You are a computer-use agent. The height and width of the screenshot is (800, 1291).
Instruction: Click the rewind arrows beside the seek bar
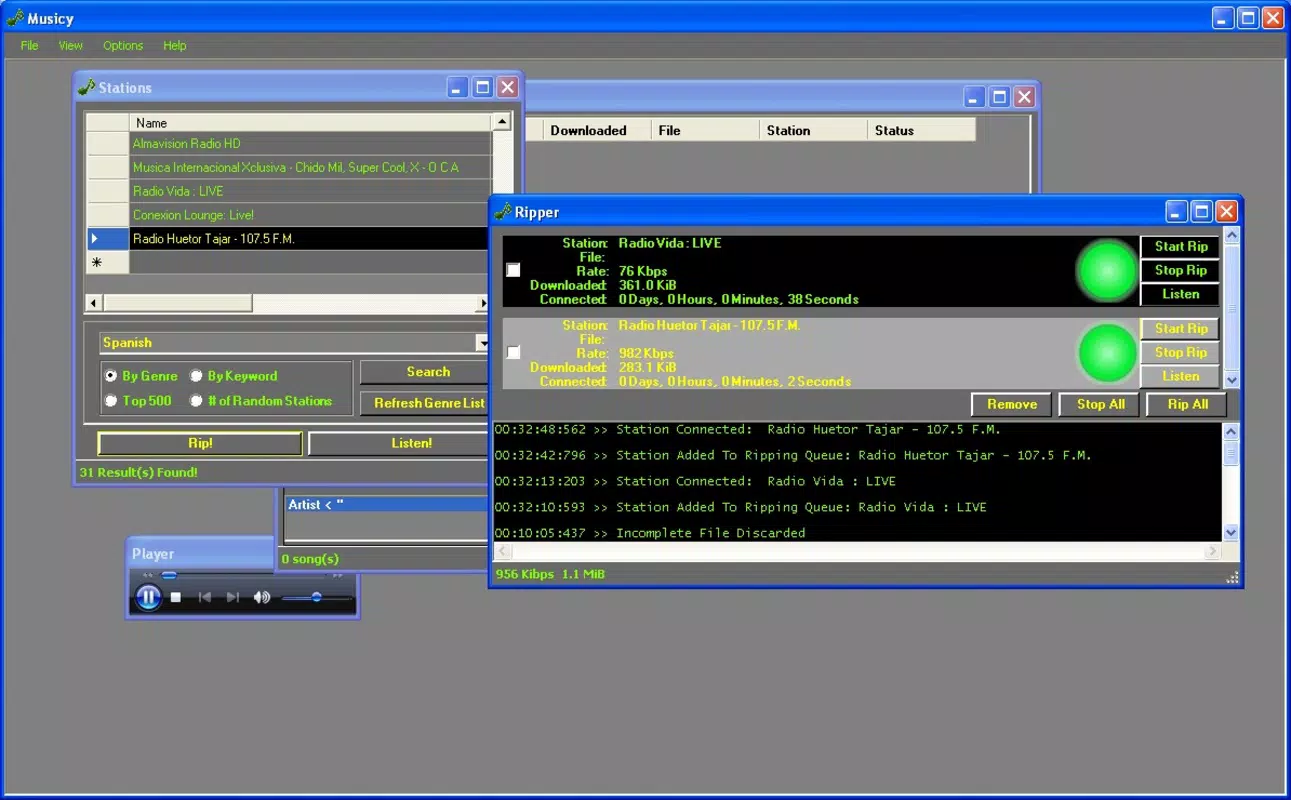pos(148,575)
